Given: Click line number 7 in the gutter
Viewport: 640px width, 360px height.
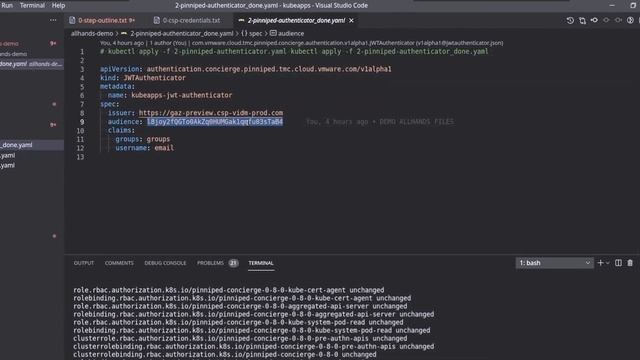Looking at the screenshot, I should pyautogui.click(x=82, y=104).
